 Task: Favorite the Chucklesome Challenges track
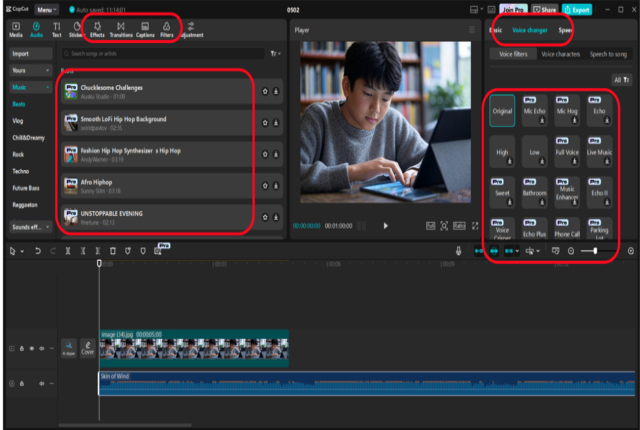(265, 91)
